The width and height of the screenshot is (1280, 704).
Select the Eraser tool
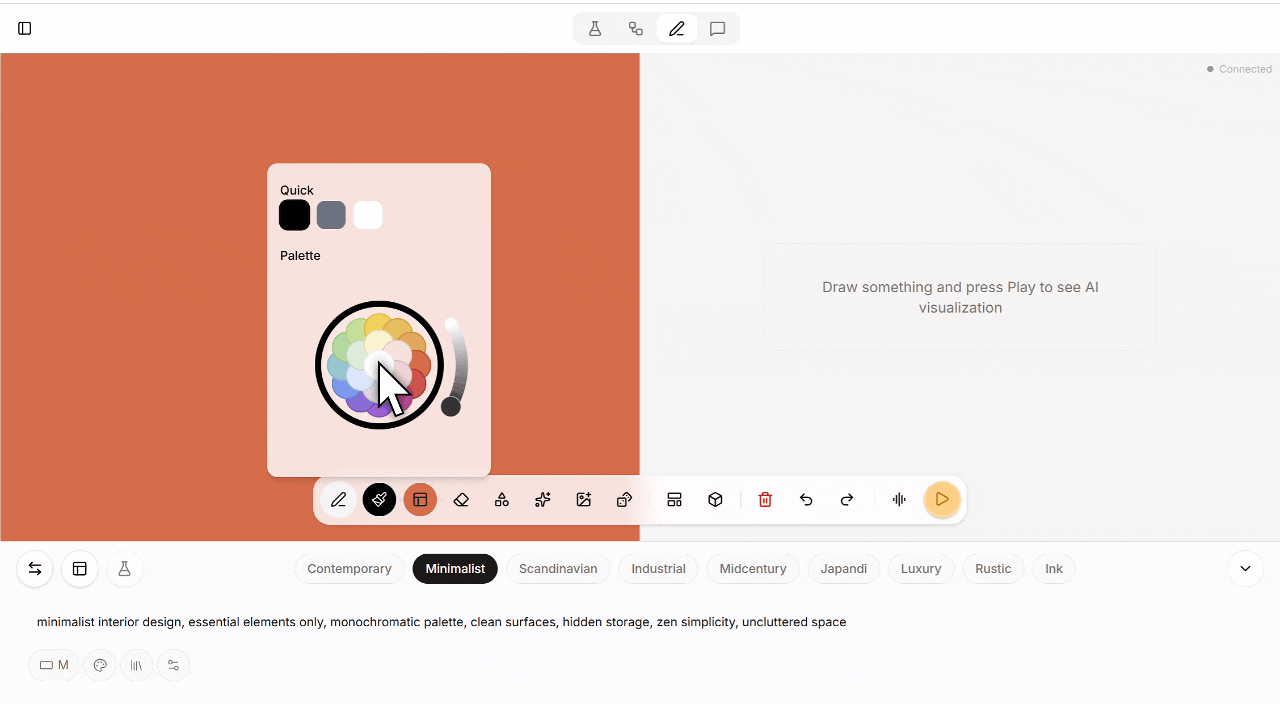[x=461, y=499]
